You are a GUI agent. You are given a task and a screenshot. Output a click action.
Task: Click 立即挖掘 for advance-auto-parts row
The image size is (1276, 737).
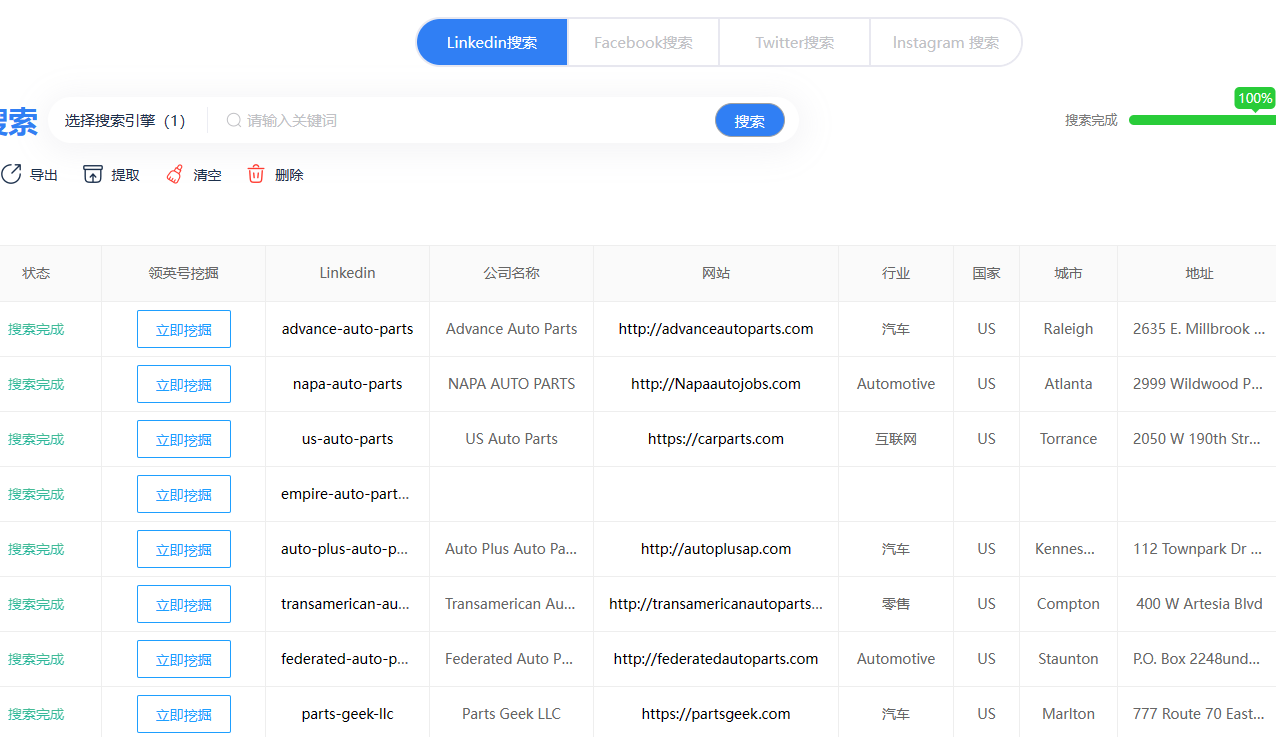[184, 329]
